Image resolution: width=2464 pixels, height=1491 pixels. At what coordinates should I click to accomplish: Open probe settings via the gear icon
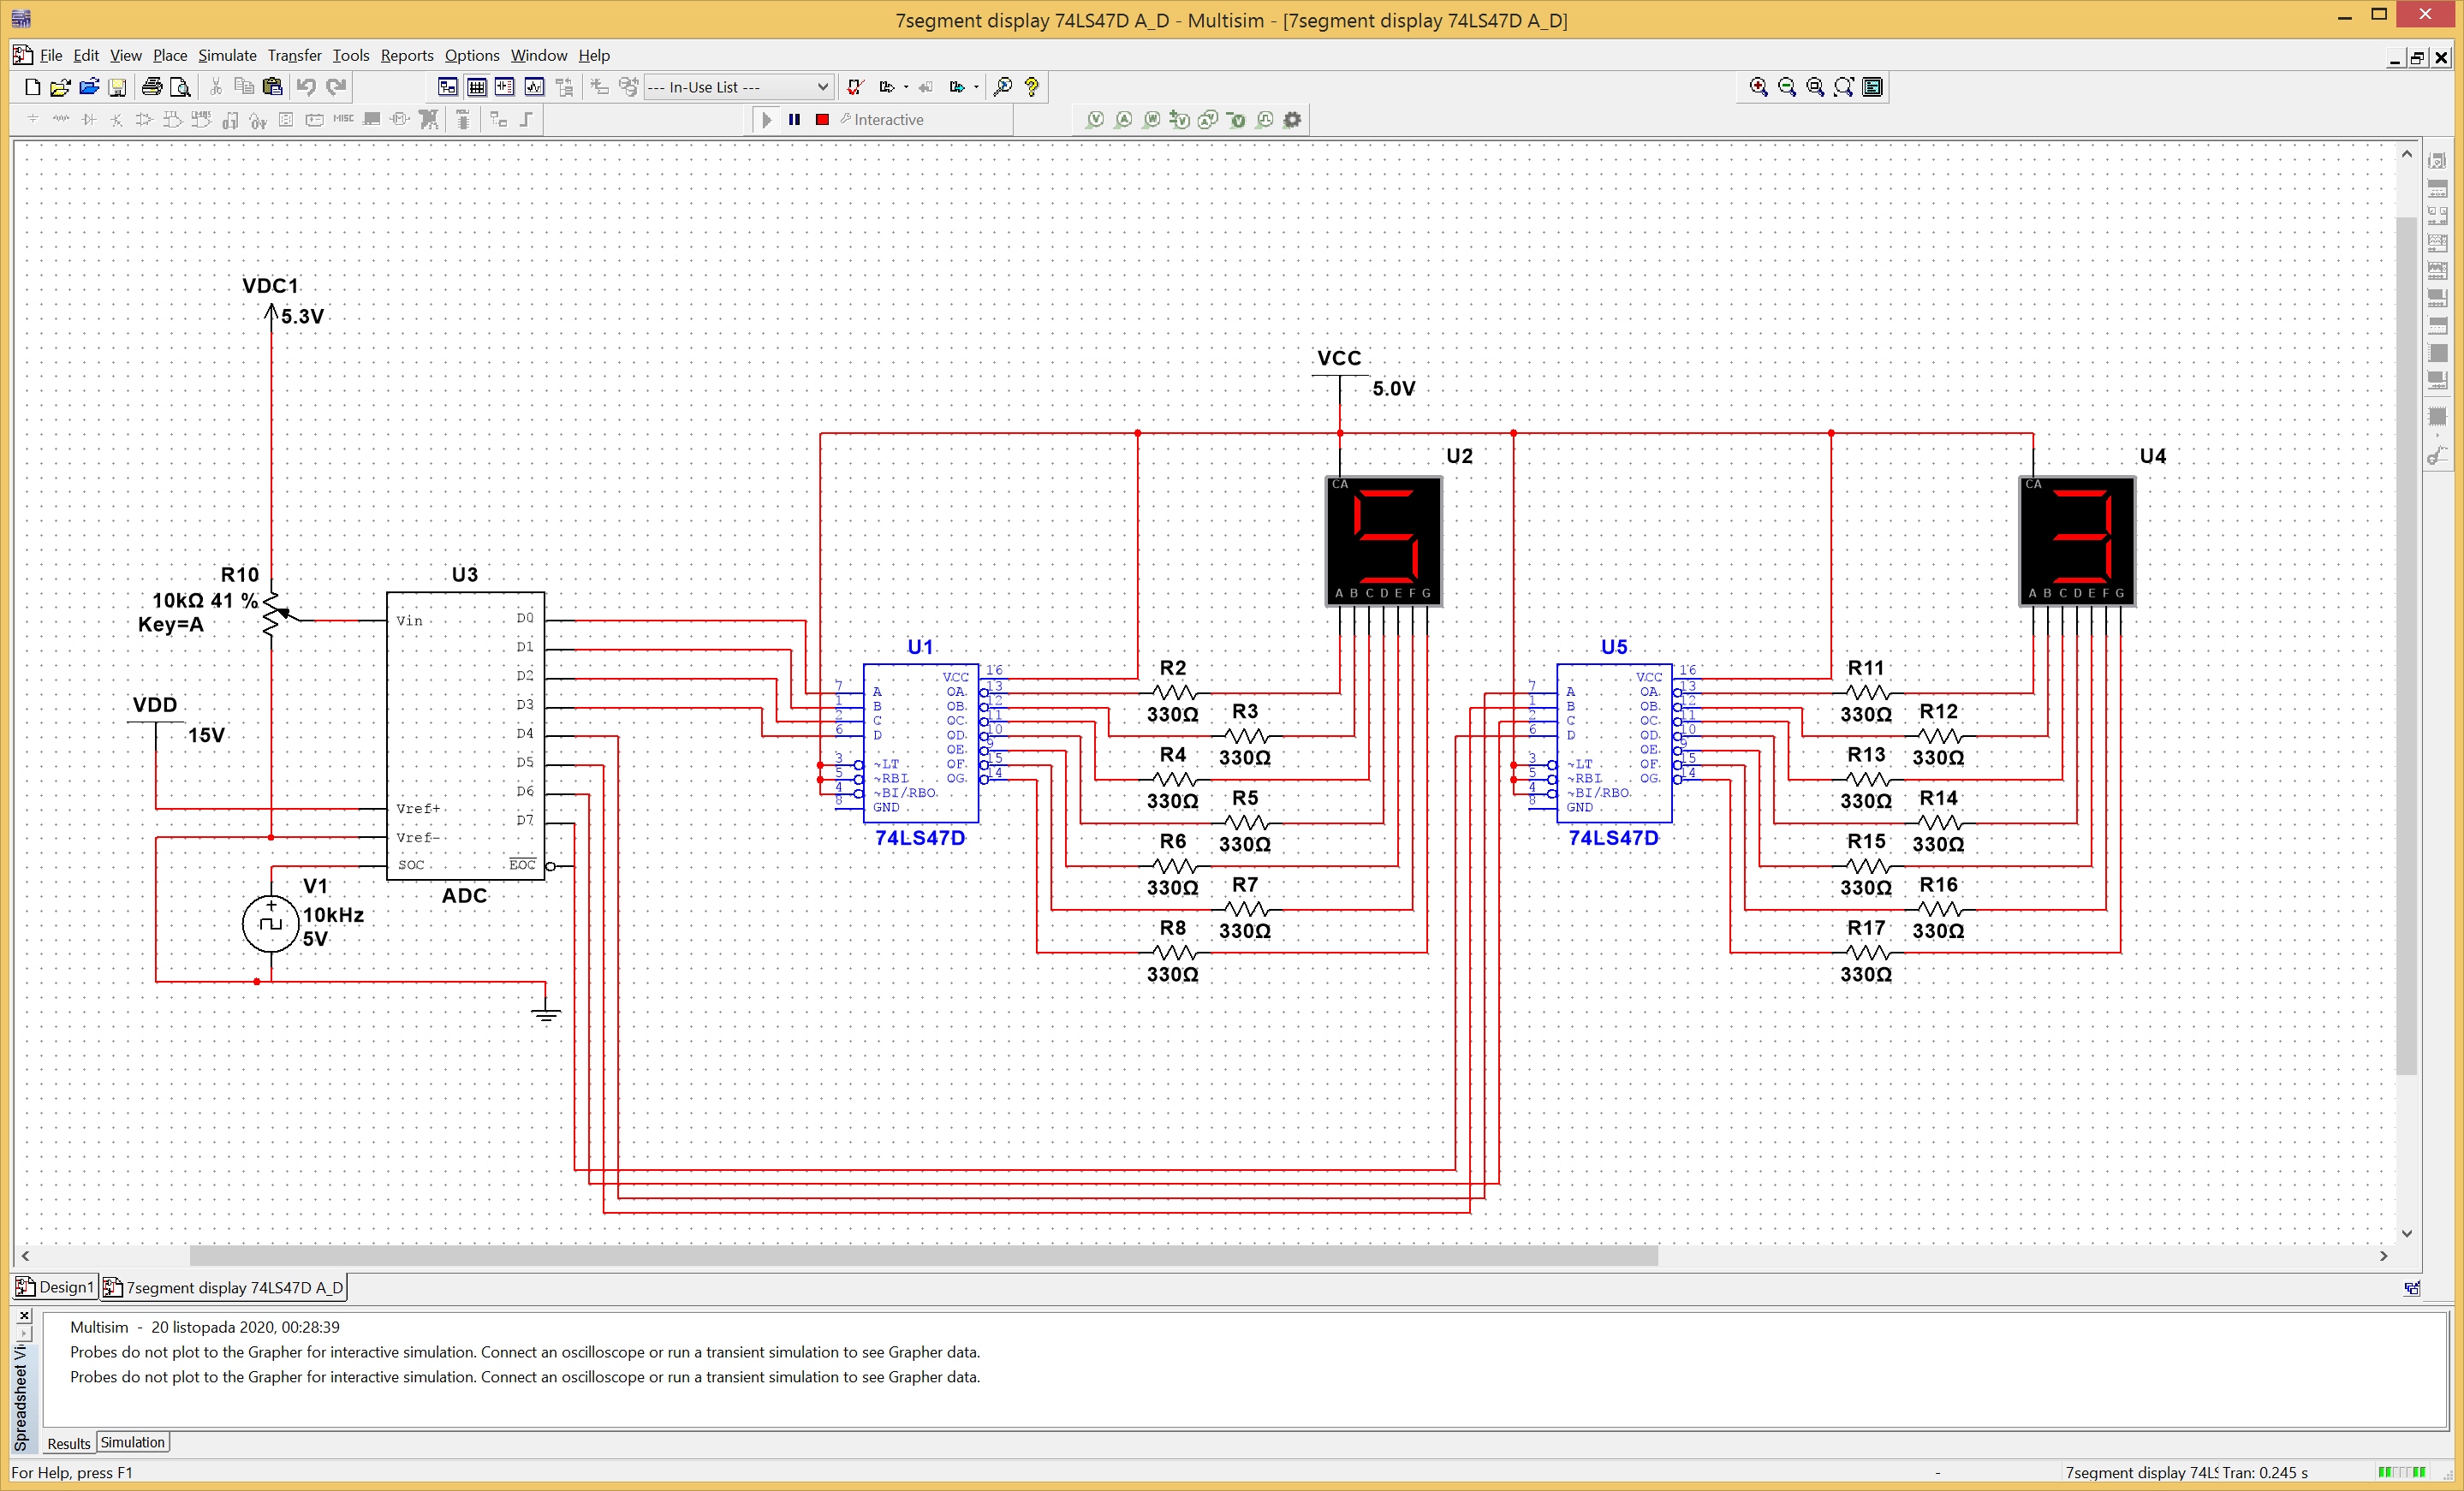tap(1292, 119)
